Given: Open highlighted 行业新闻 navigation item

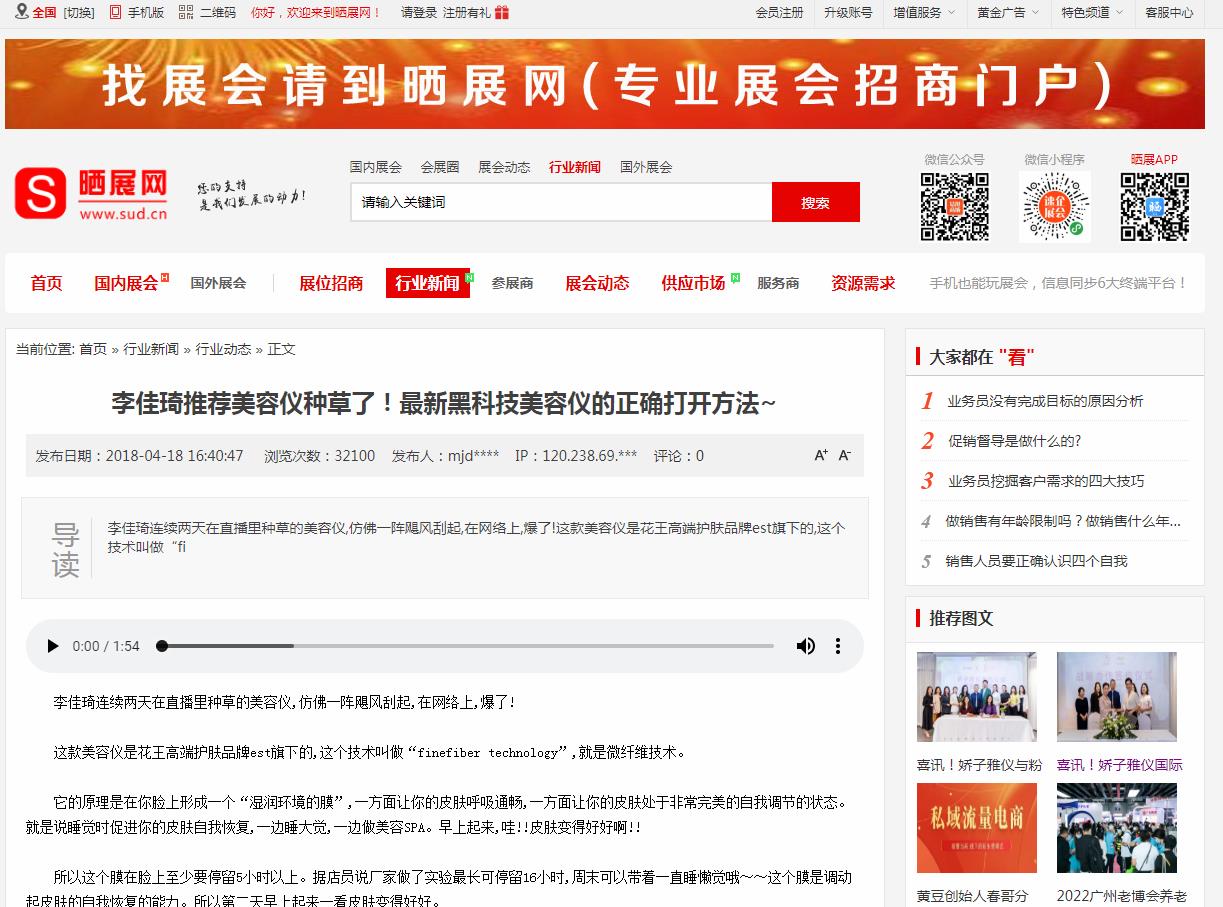Looking at the screenshot, I should click(x=427, y=283).
